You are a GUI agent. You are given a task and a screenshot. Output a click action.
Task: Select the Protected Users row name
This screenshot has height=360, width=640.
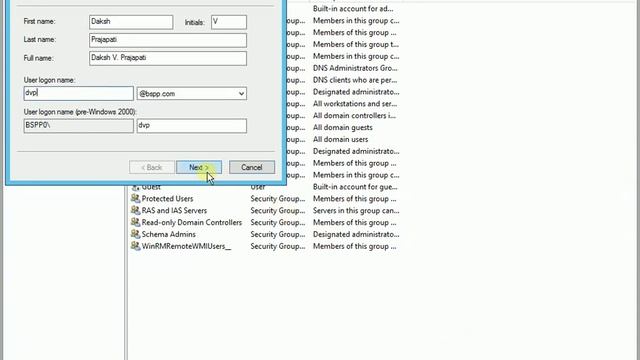[x=167, y=199]
